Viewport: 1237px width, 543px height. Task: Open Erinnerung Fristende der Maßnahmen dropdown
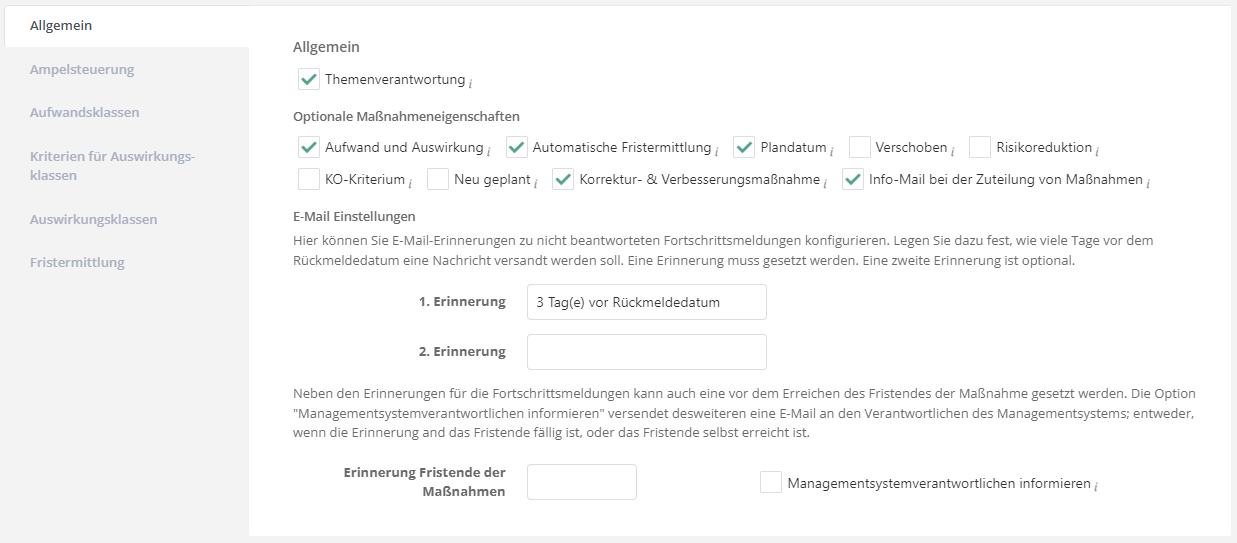pyautogui.click(x=581, y=482)
